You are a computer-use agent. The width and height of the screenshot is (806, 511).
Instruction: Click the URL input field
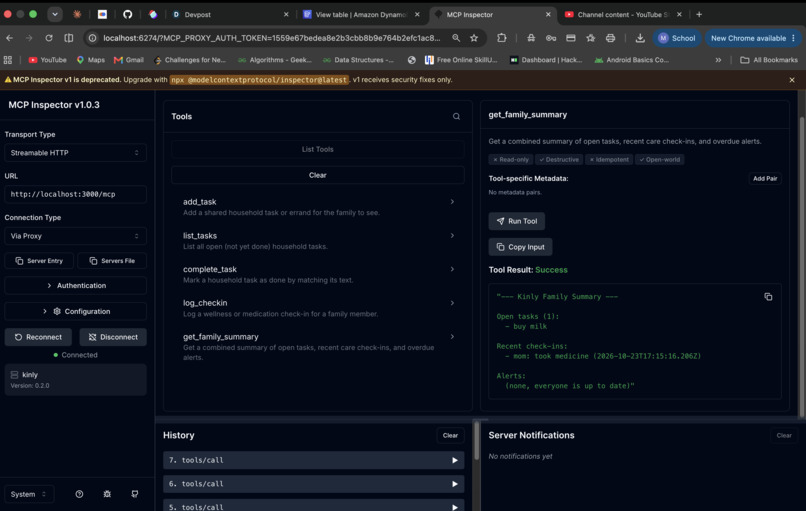click(x=75, y=194)
